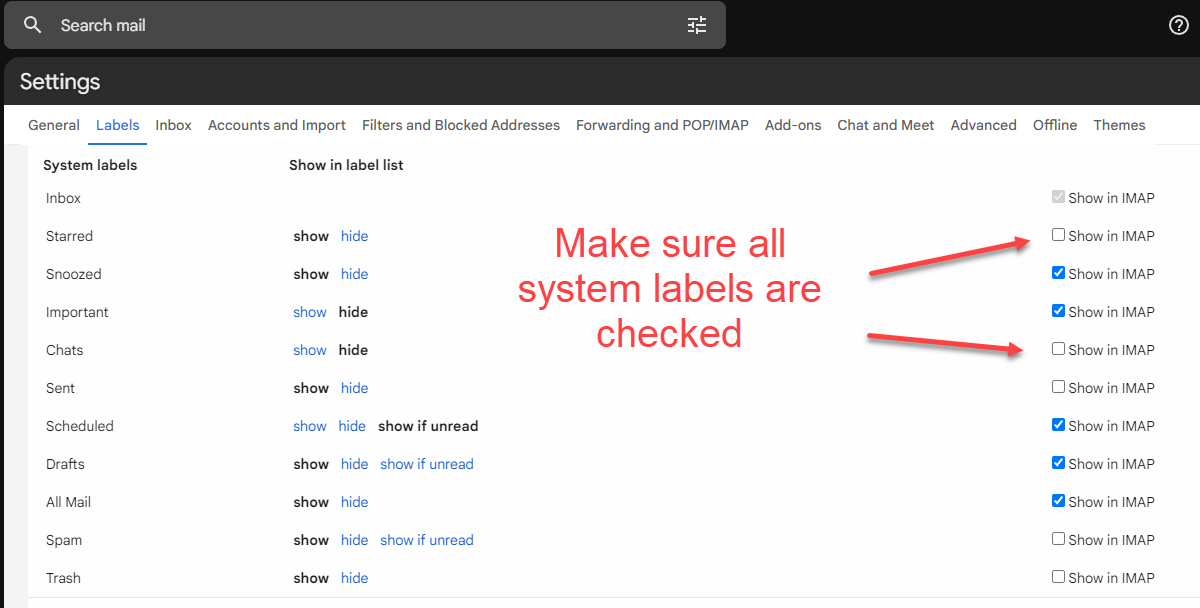Screen dimensions: 1200x608
Task: Choose show if unread for Spam
Action: (427, 540)
